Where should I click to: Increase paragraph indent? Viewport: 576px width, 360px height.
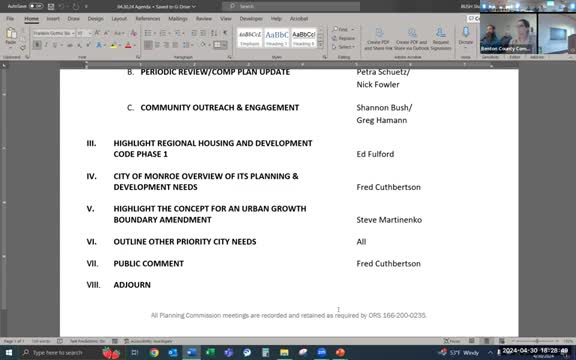204,33
